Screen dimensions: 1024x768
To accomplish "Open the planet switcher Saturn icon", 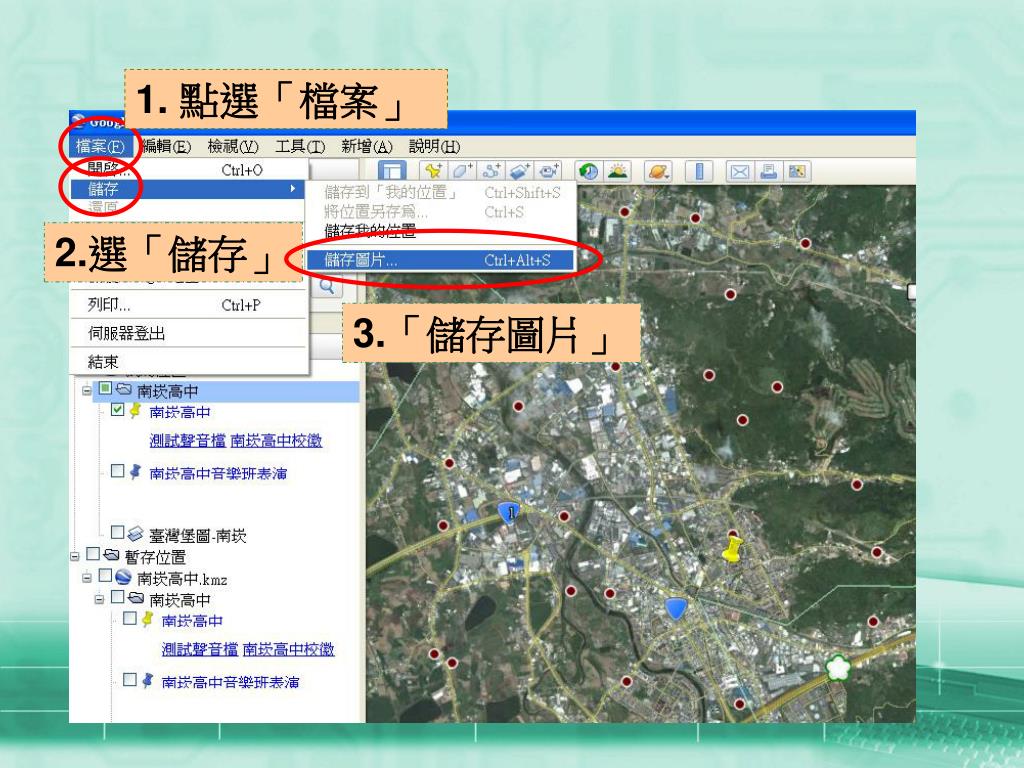I will click(x=658, y=171).
